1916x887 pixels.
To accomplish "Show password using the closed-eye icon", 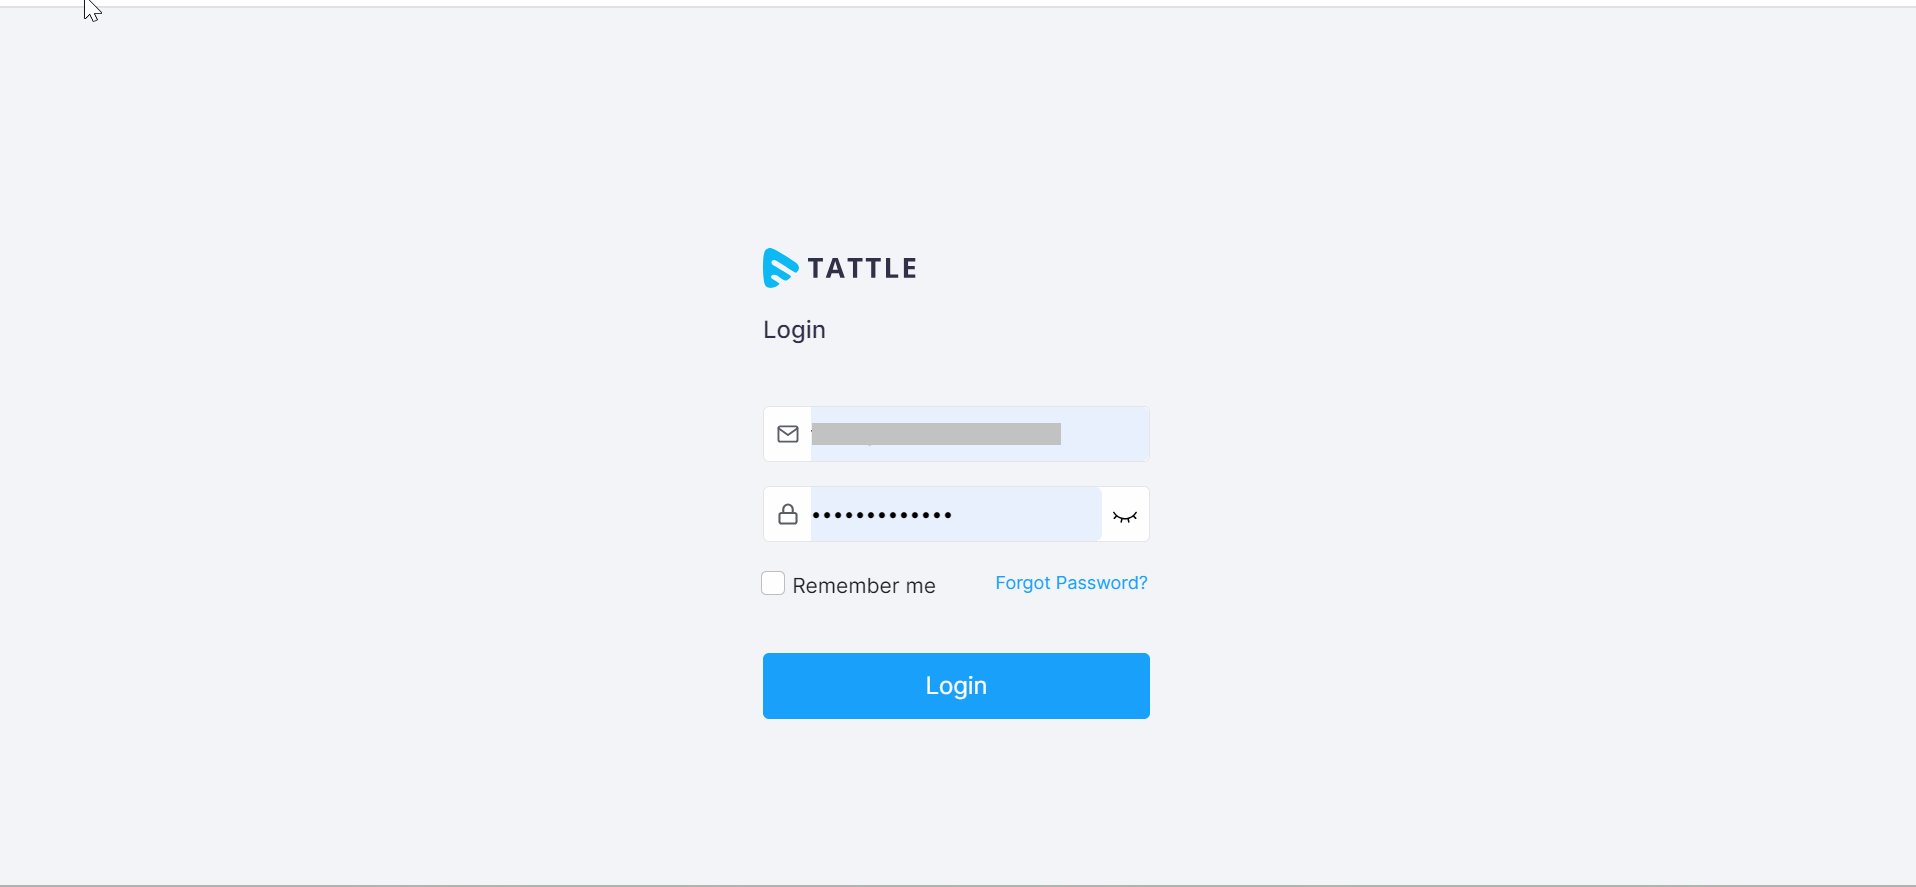I will 1125,516.
